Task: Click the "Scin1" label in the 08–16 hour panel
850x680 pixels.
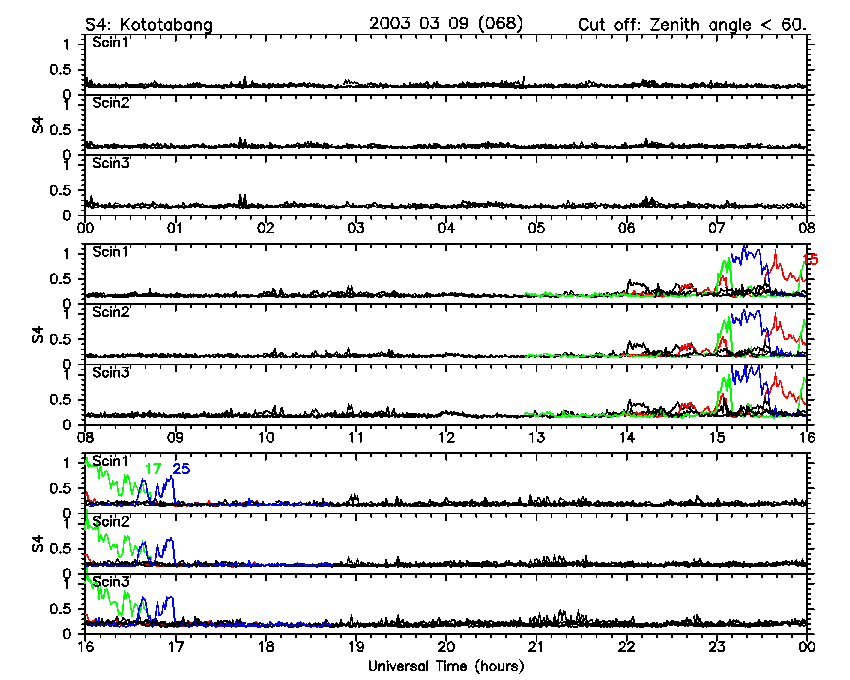Action: (x=111, y=252)
